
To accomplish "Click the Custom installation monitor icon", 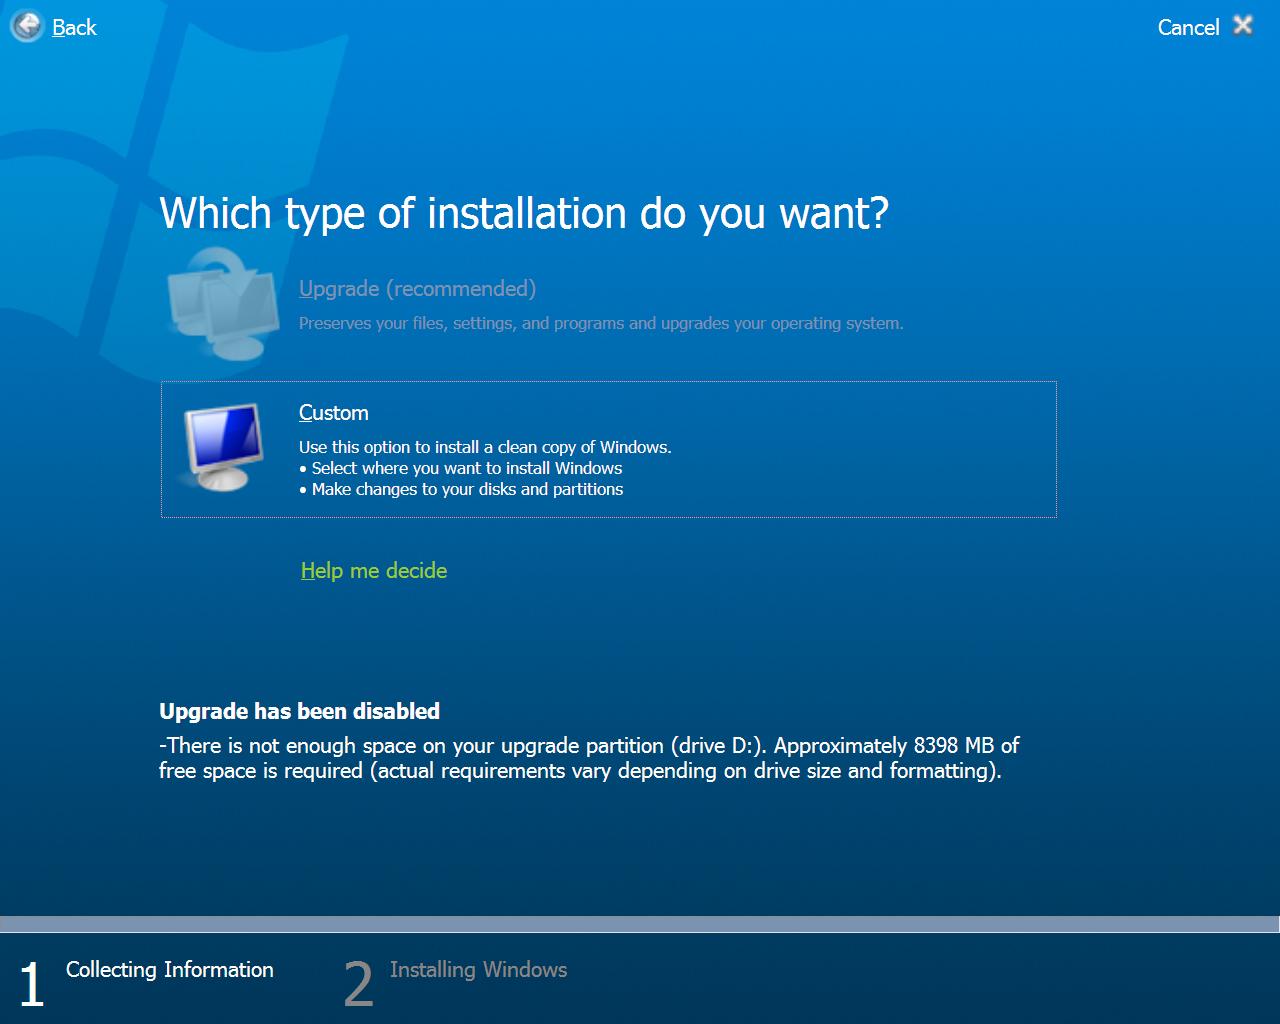I will (224, 447).
